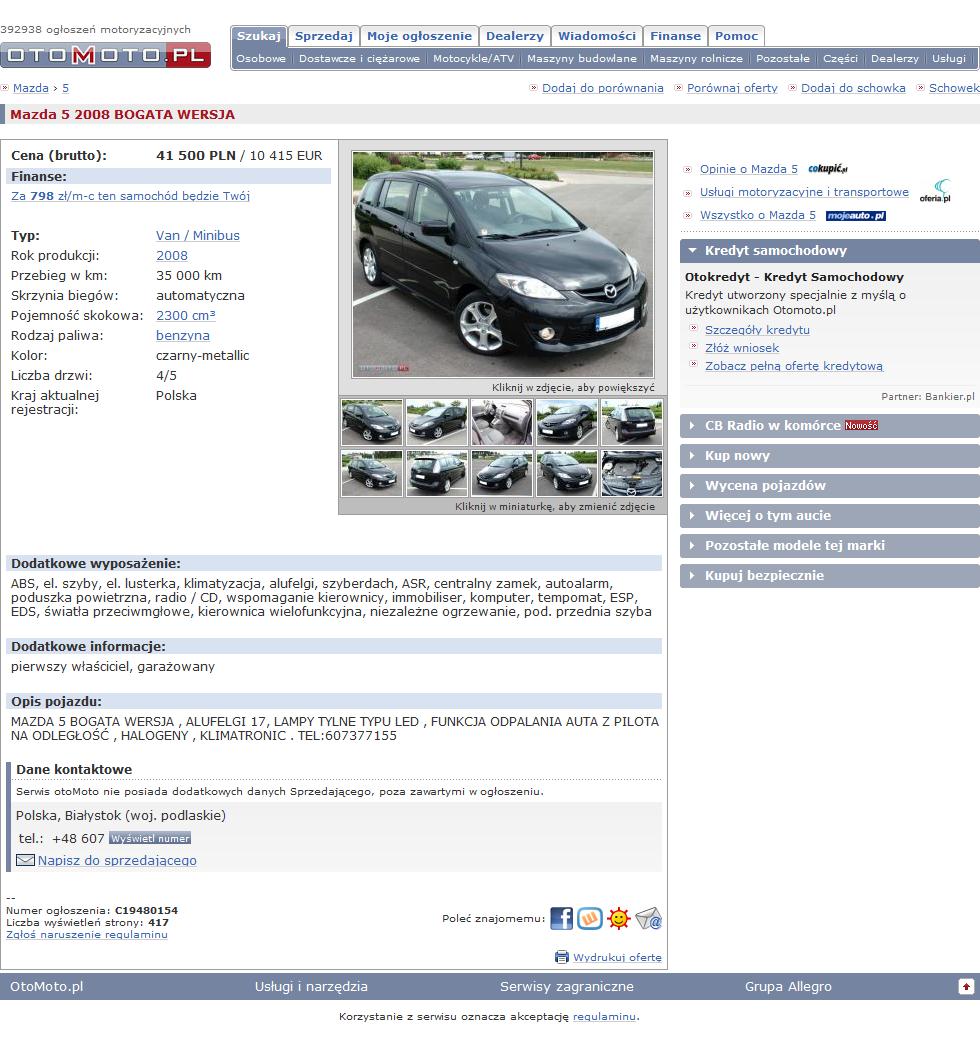980x1042 pixels.
Task: Expand Pozostałe modele tej marki section
Action: point(829,545)
